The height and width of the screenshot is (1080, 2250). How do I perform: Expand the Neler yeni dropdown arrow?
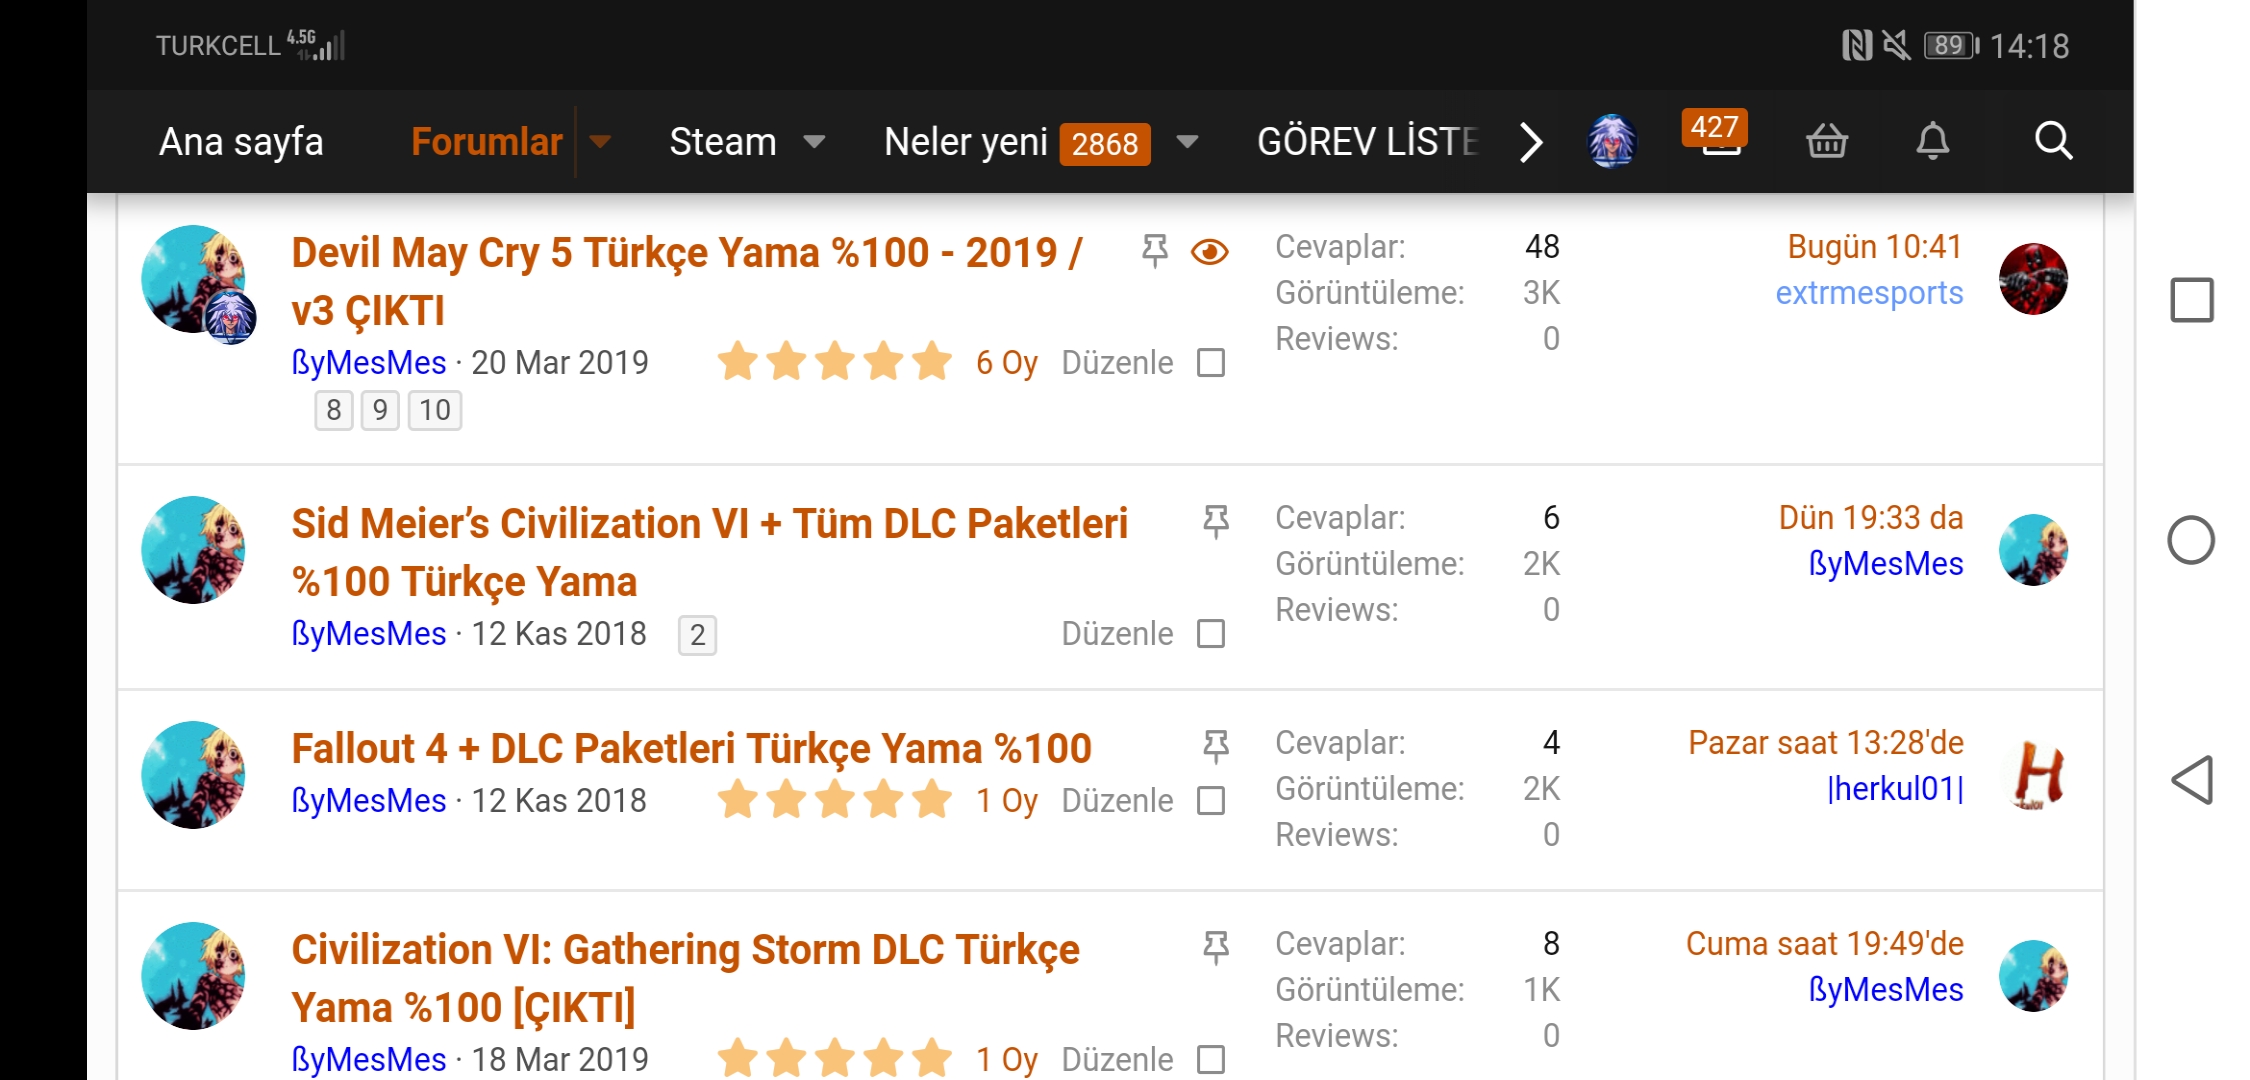click(1187, 142)
